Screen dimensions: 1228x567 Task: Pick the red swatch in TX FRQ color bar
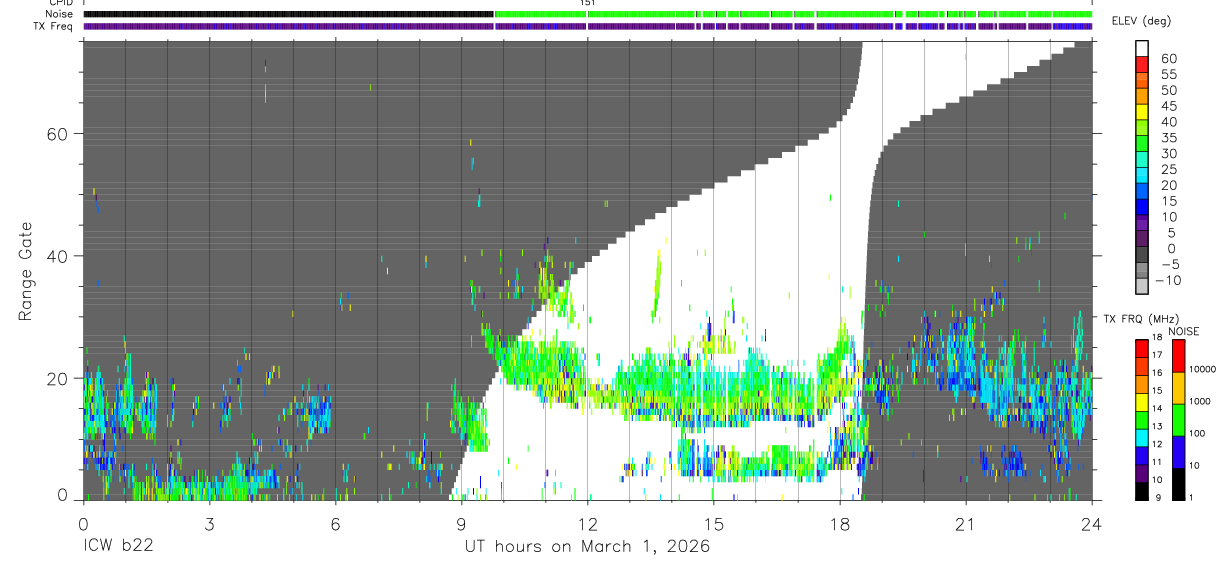1141,347
